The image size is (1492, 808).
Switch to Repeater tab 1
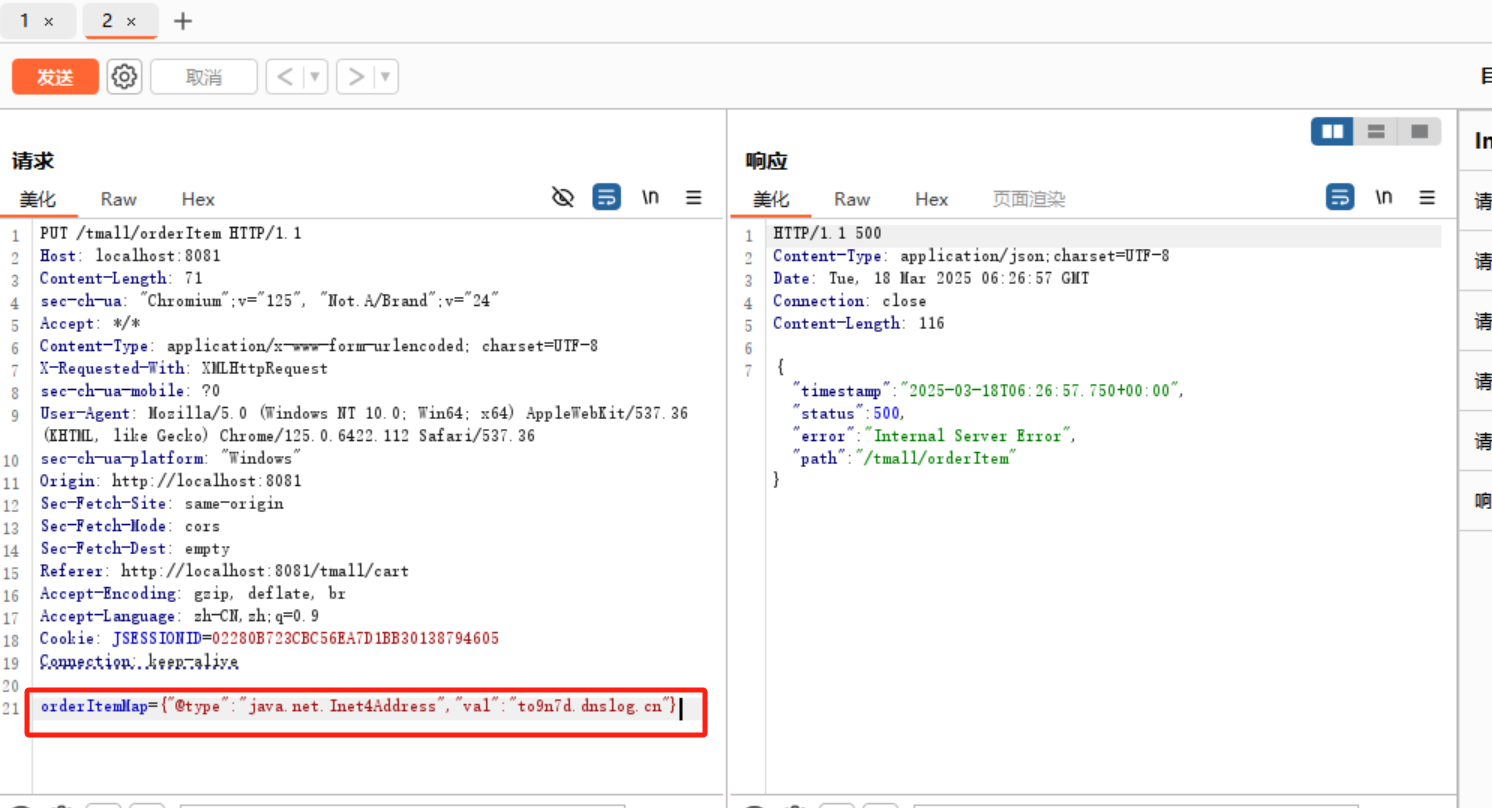coord(25,20)
